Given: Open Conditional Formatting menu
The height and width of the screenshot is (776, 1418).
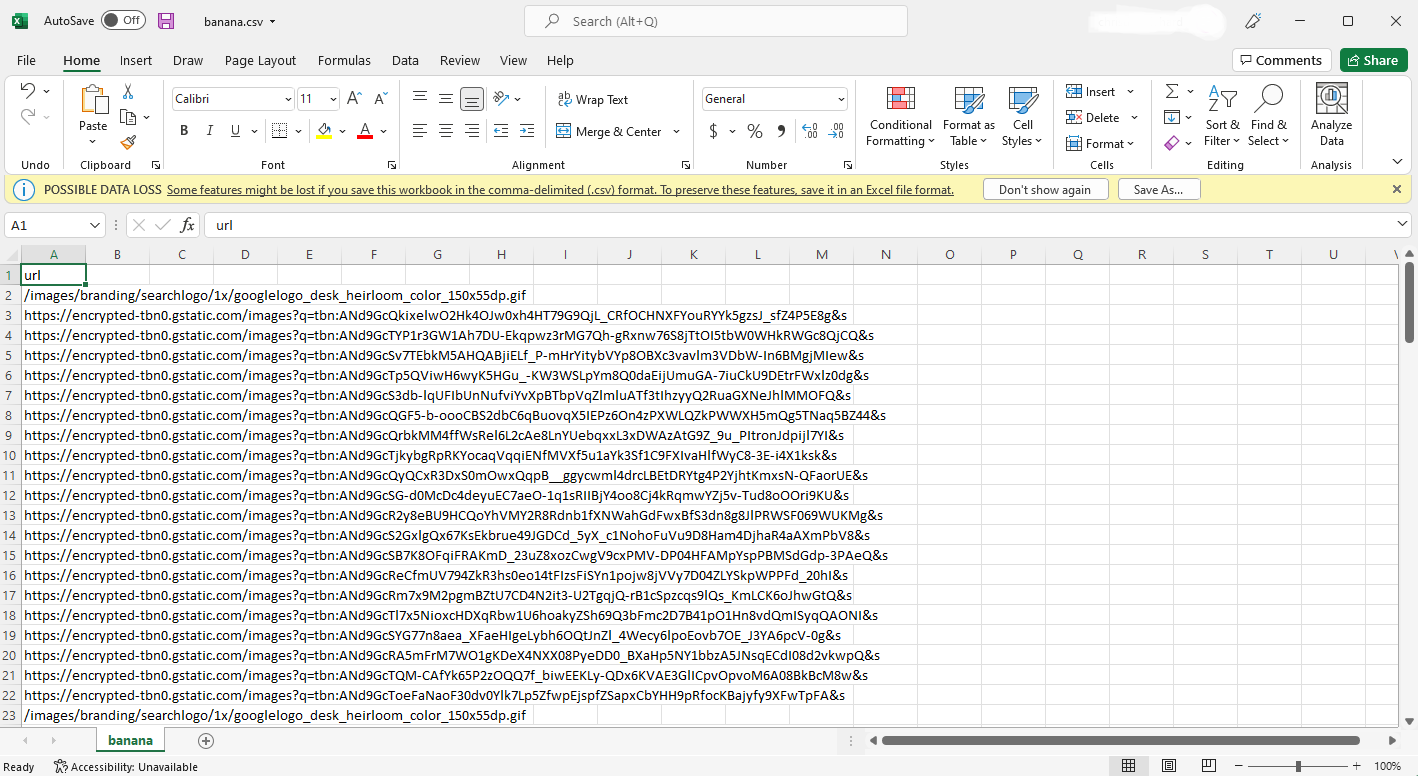Looking at the screenshot, I should [x=900, y=116].
